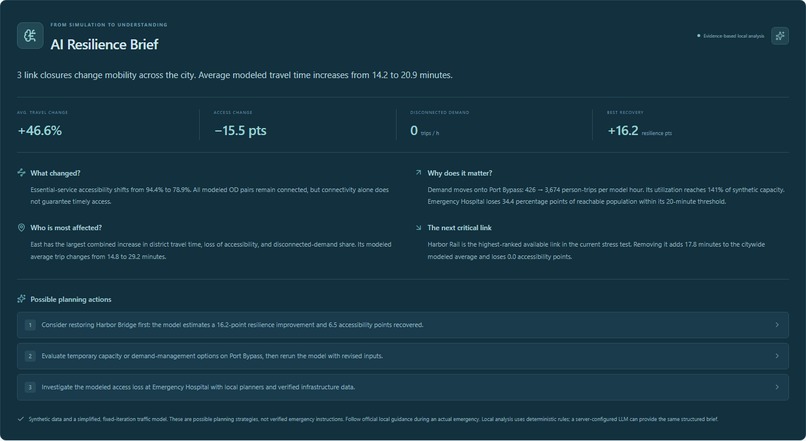This screenshot has width=806, height=441.
Task: Expand chevron on Port Bypass capacity action
Action: pos(777,356)
